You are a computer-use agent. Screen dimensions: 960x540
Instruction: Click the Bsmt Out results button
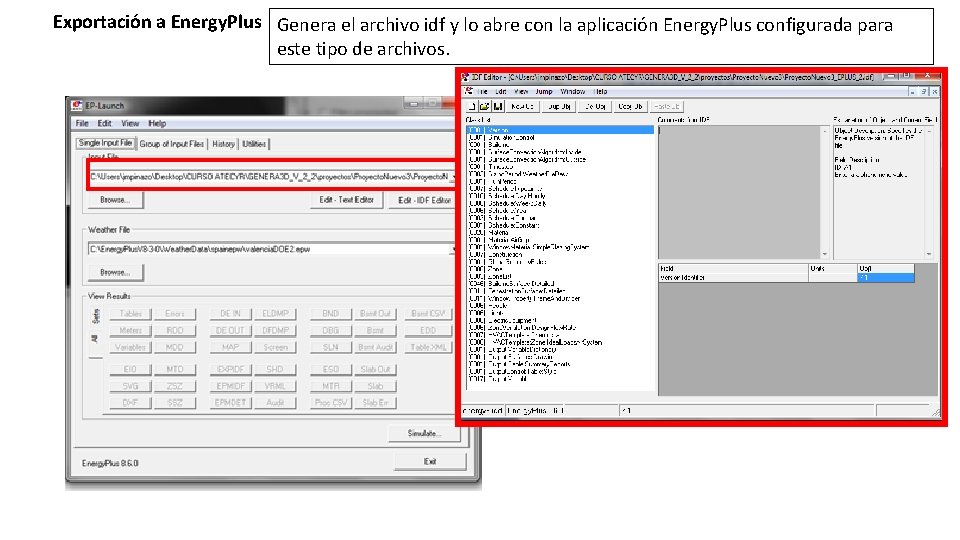point(375,313)
